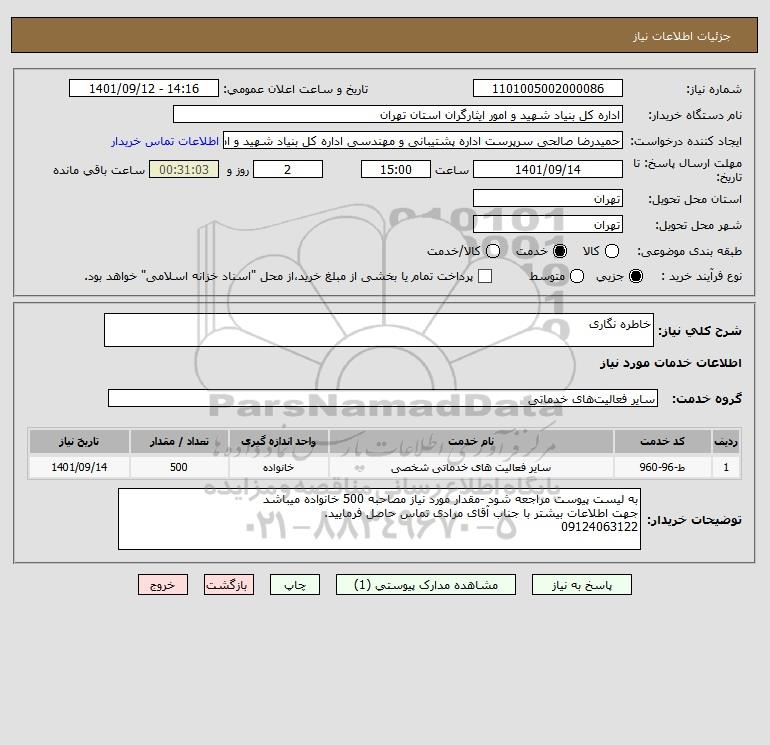Click delivery province field تهران
The height and width of the screenshot is (745, 770).
point(548,198)
